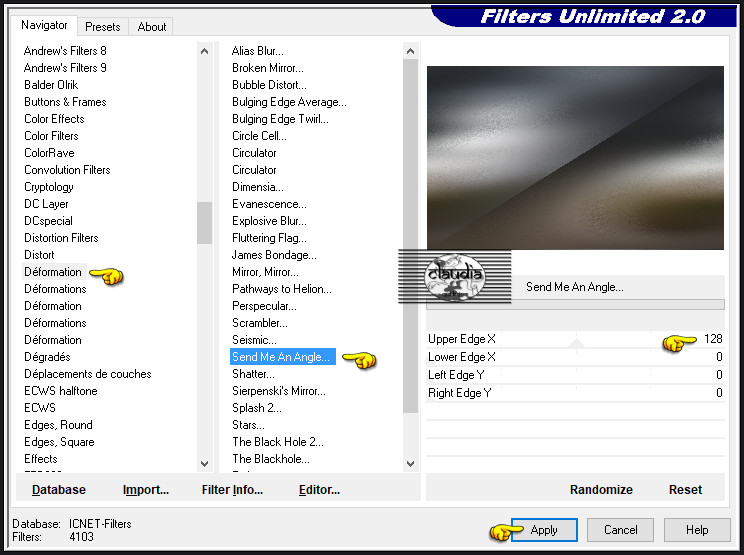Image resolution: width=744 pixels, height=555 pixels.
Task: Select the Circle Cell... filter
Action: [259, 136]
